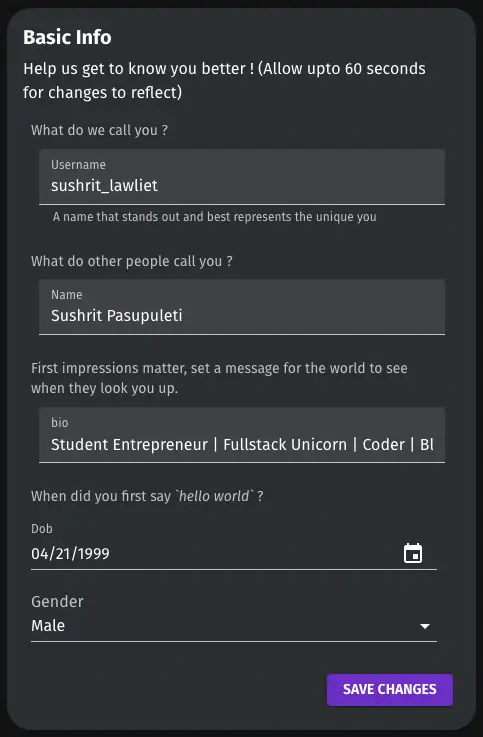Click the Dob field label

[x=42, y=529]
